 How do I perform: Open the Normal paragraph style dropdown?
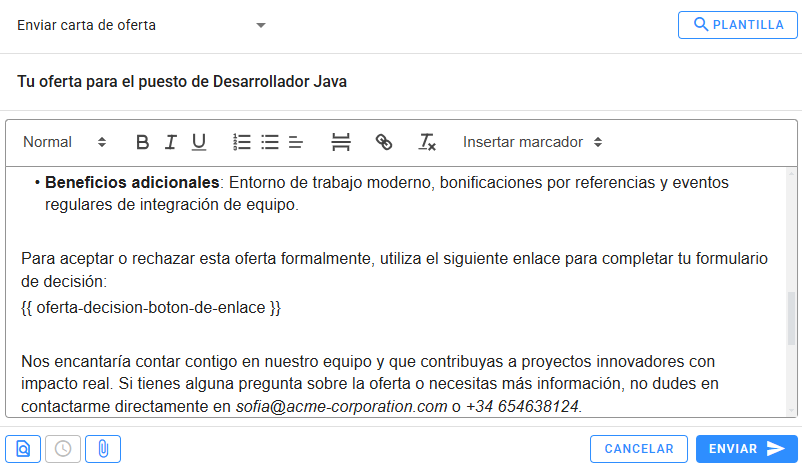click(x=64, y=142)
